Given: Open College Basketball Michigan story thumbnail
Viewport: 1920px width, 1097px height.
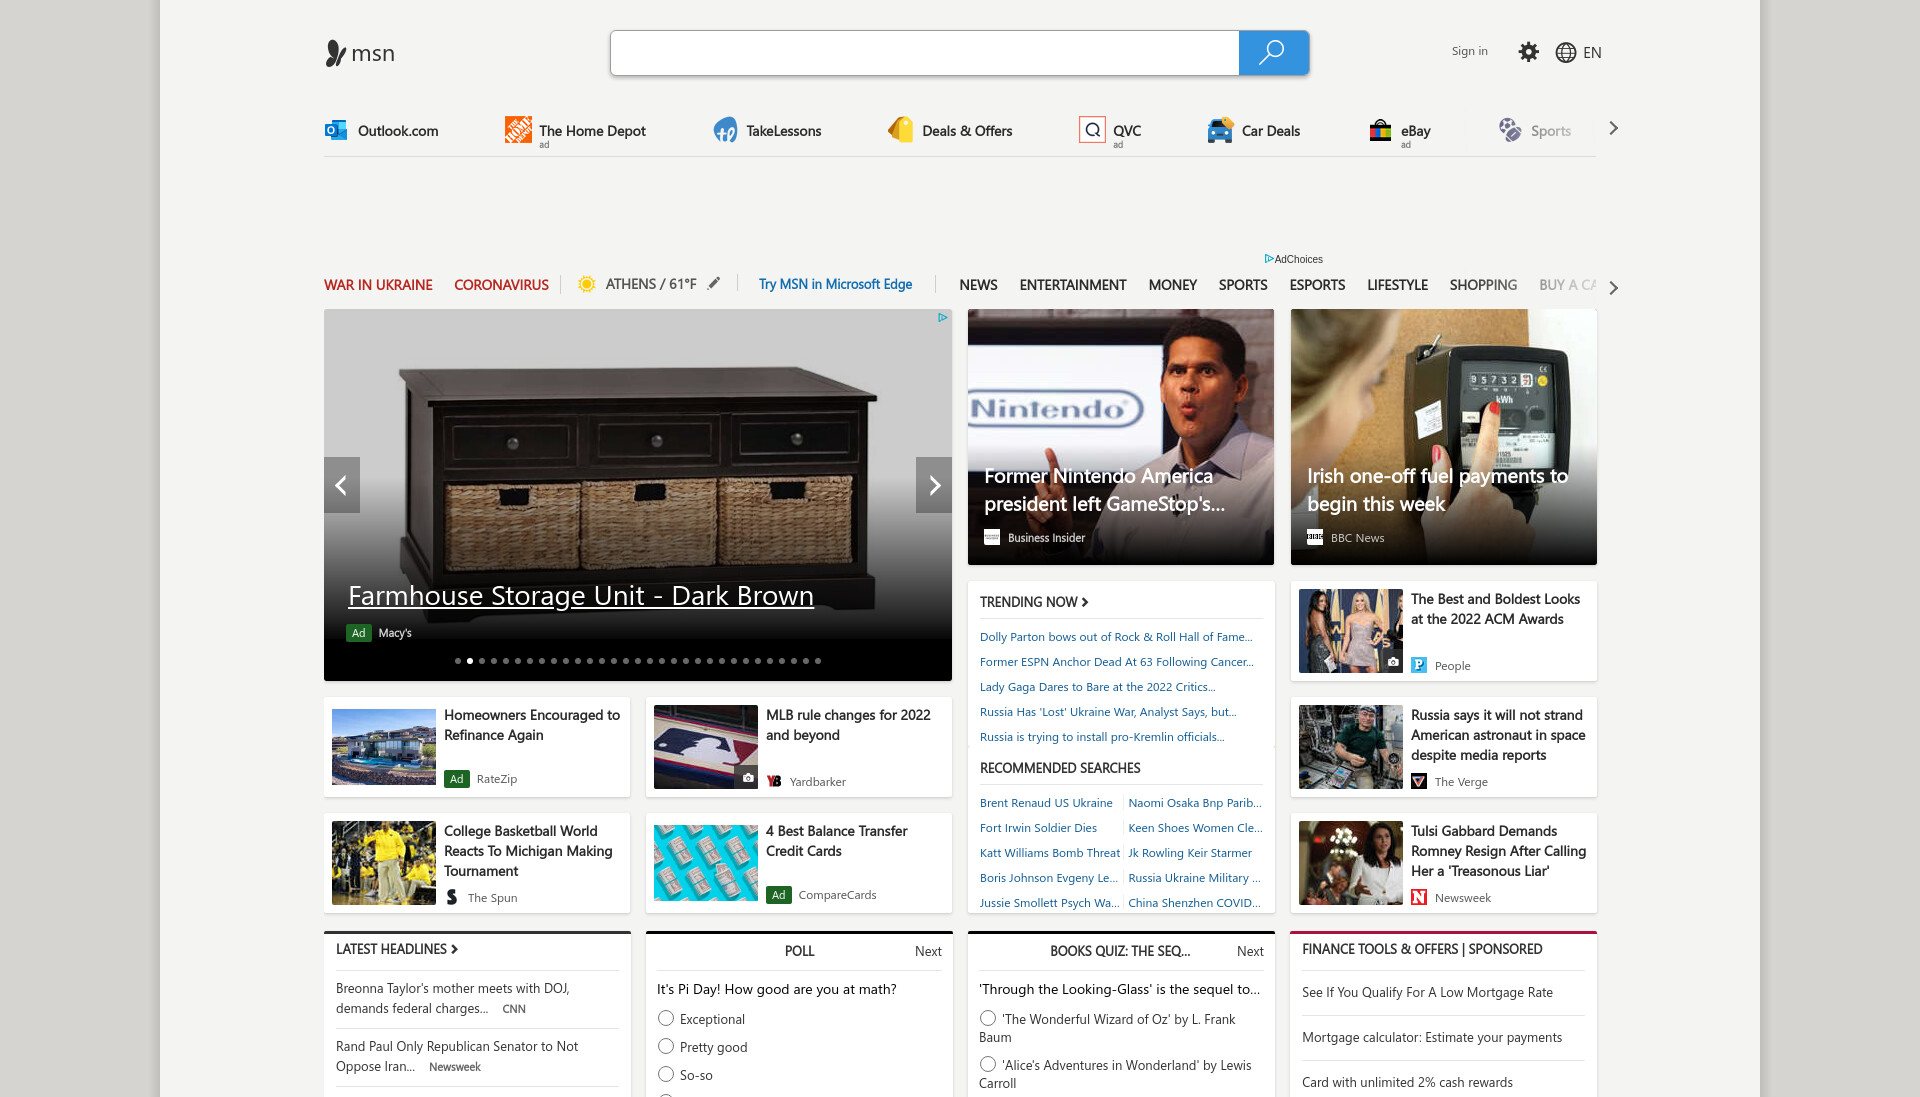Looking at the screenshot, I should [x=384, y=863].
